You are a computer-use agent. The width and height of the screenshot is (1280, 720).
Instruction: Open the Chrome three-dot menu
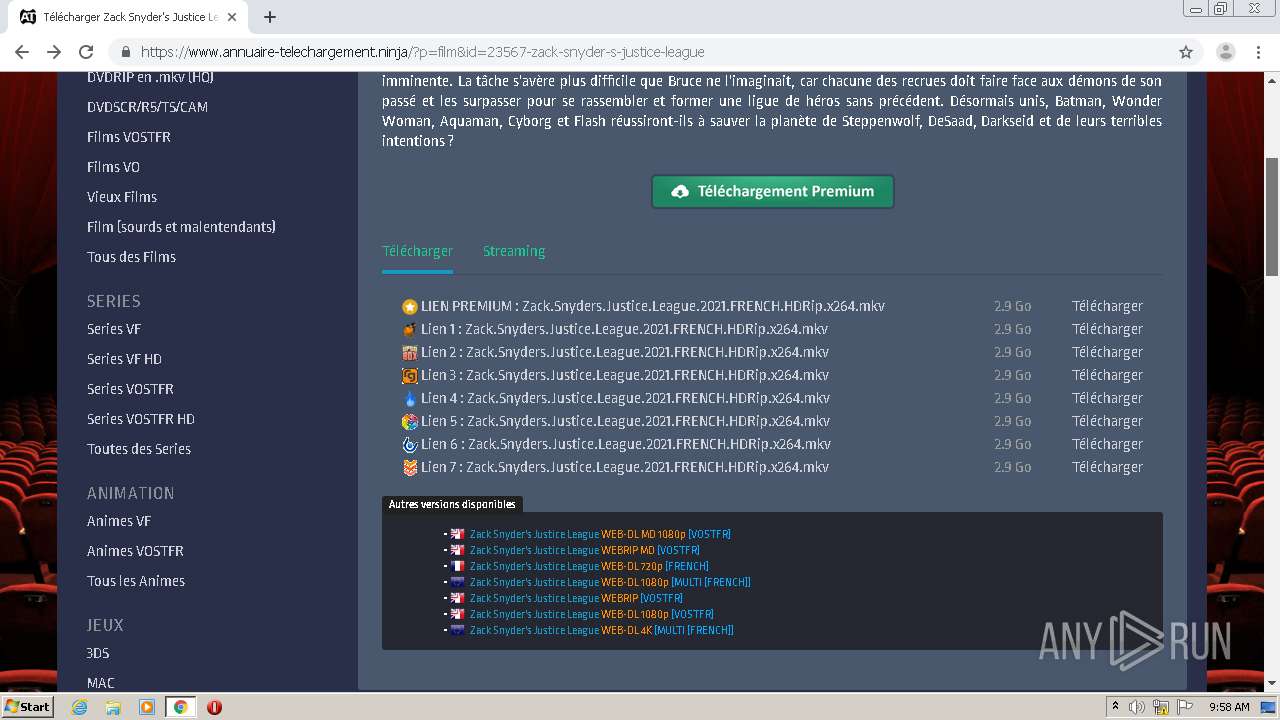coord(1257,52)
